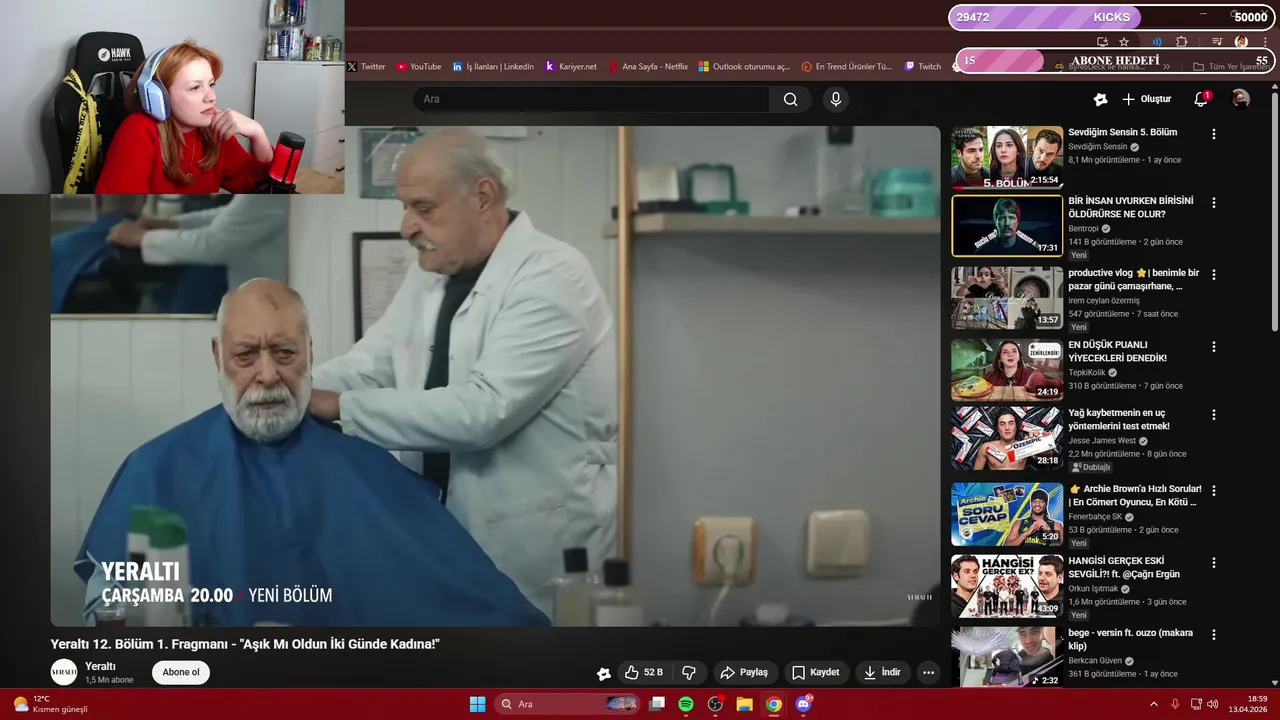Like the video showing 52 B
The height and width of the screenshot is (720, 1280).
(x=643, y=673)
